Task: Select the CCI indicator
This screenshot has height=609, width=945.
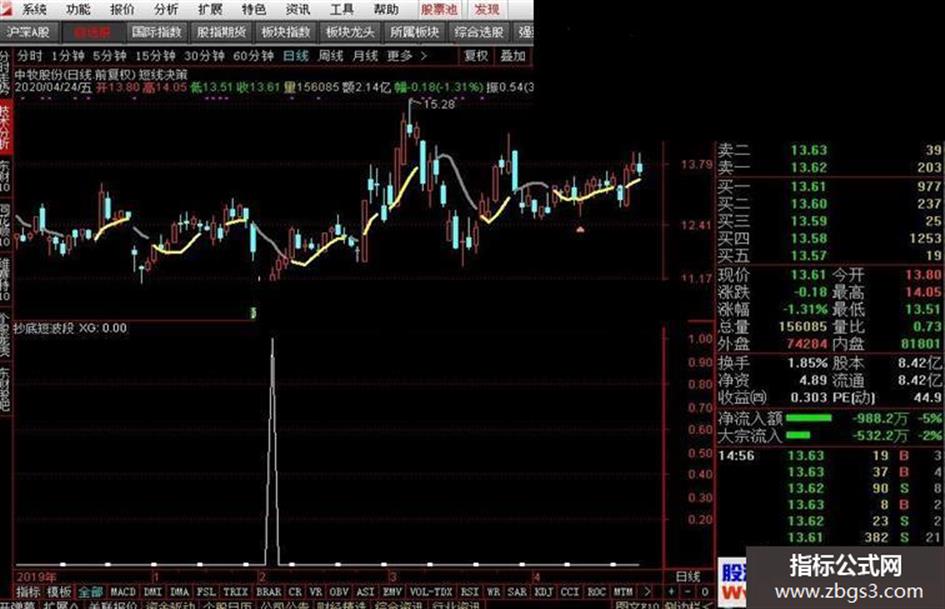Action: click(x=570, y=592)
